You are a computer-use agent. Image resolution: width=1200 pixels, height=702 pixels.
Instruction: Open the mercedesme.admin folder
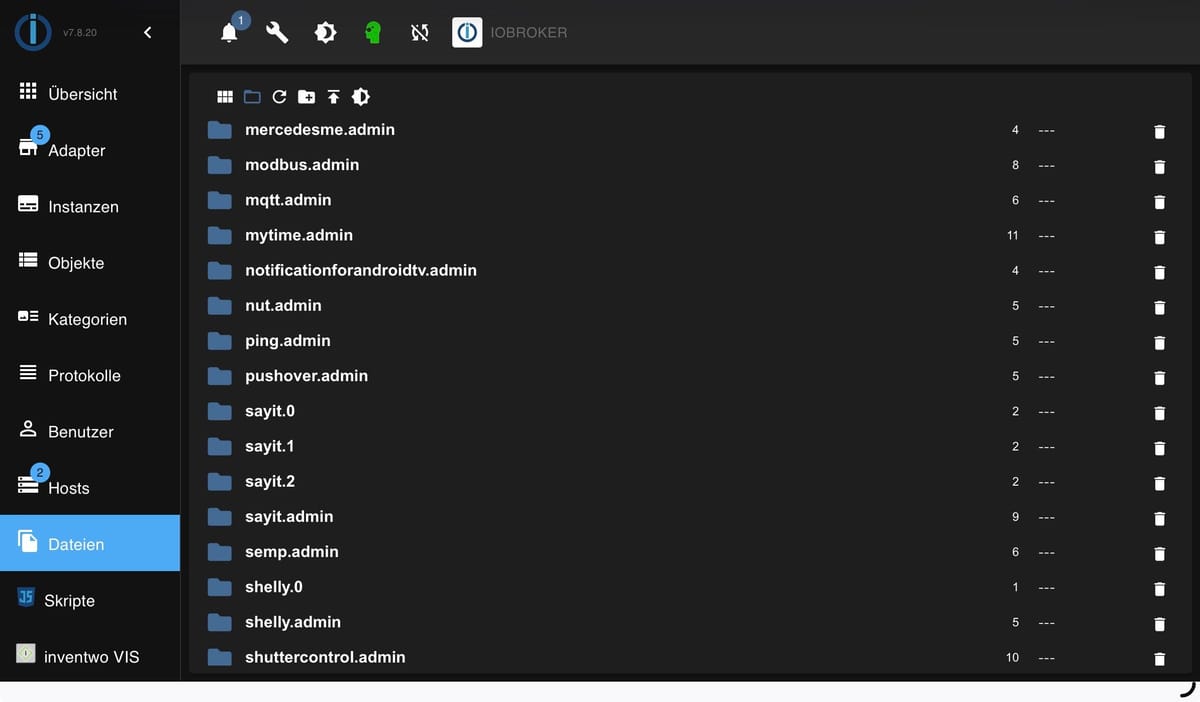point(320,130)
